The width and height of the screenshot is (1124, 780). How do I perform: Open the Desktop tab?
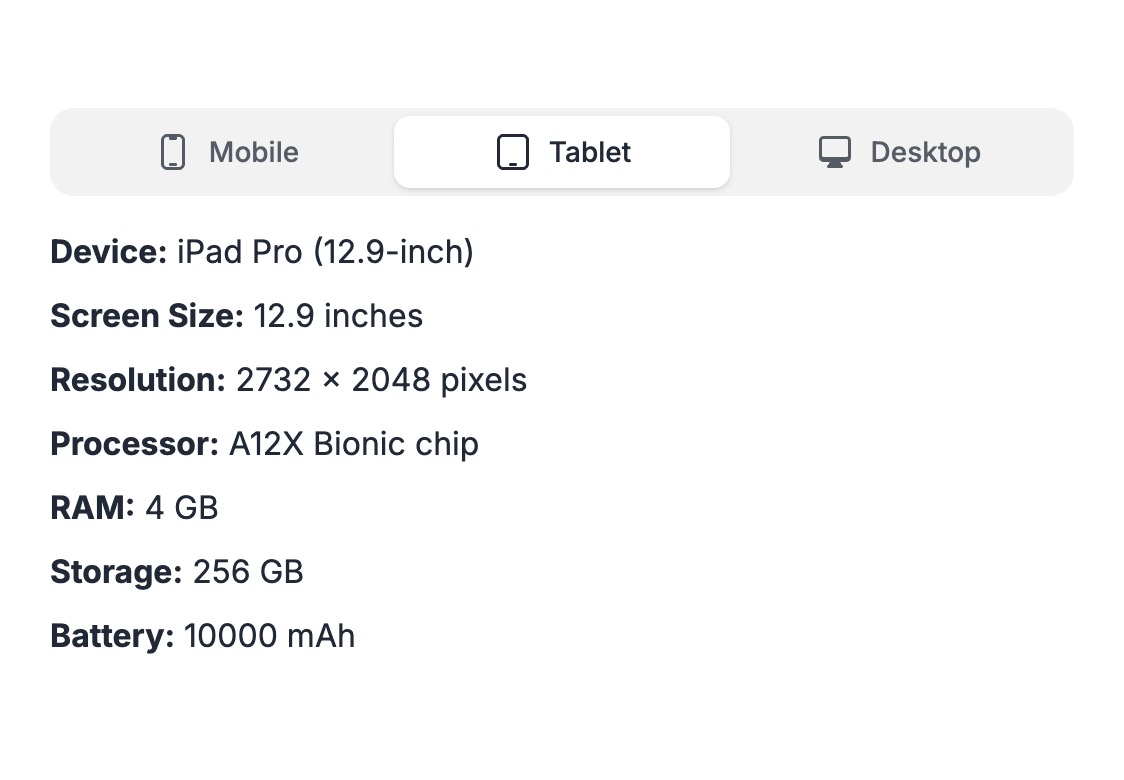pyautogui.click(x=925, y=152)
